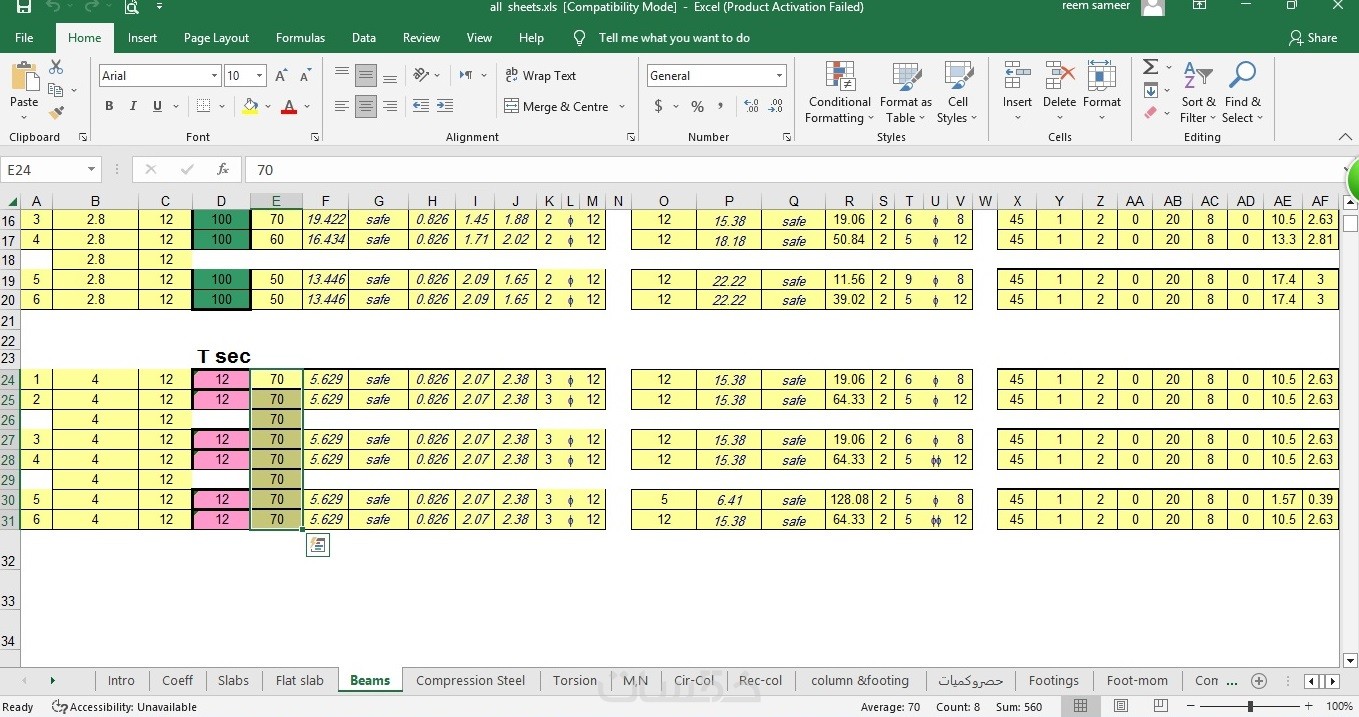Image resolution: width=1359 pixels, height=717 pixels.
Task: Click Merge & Centre button
Action: [556, 106]
